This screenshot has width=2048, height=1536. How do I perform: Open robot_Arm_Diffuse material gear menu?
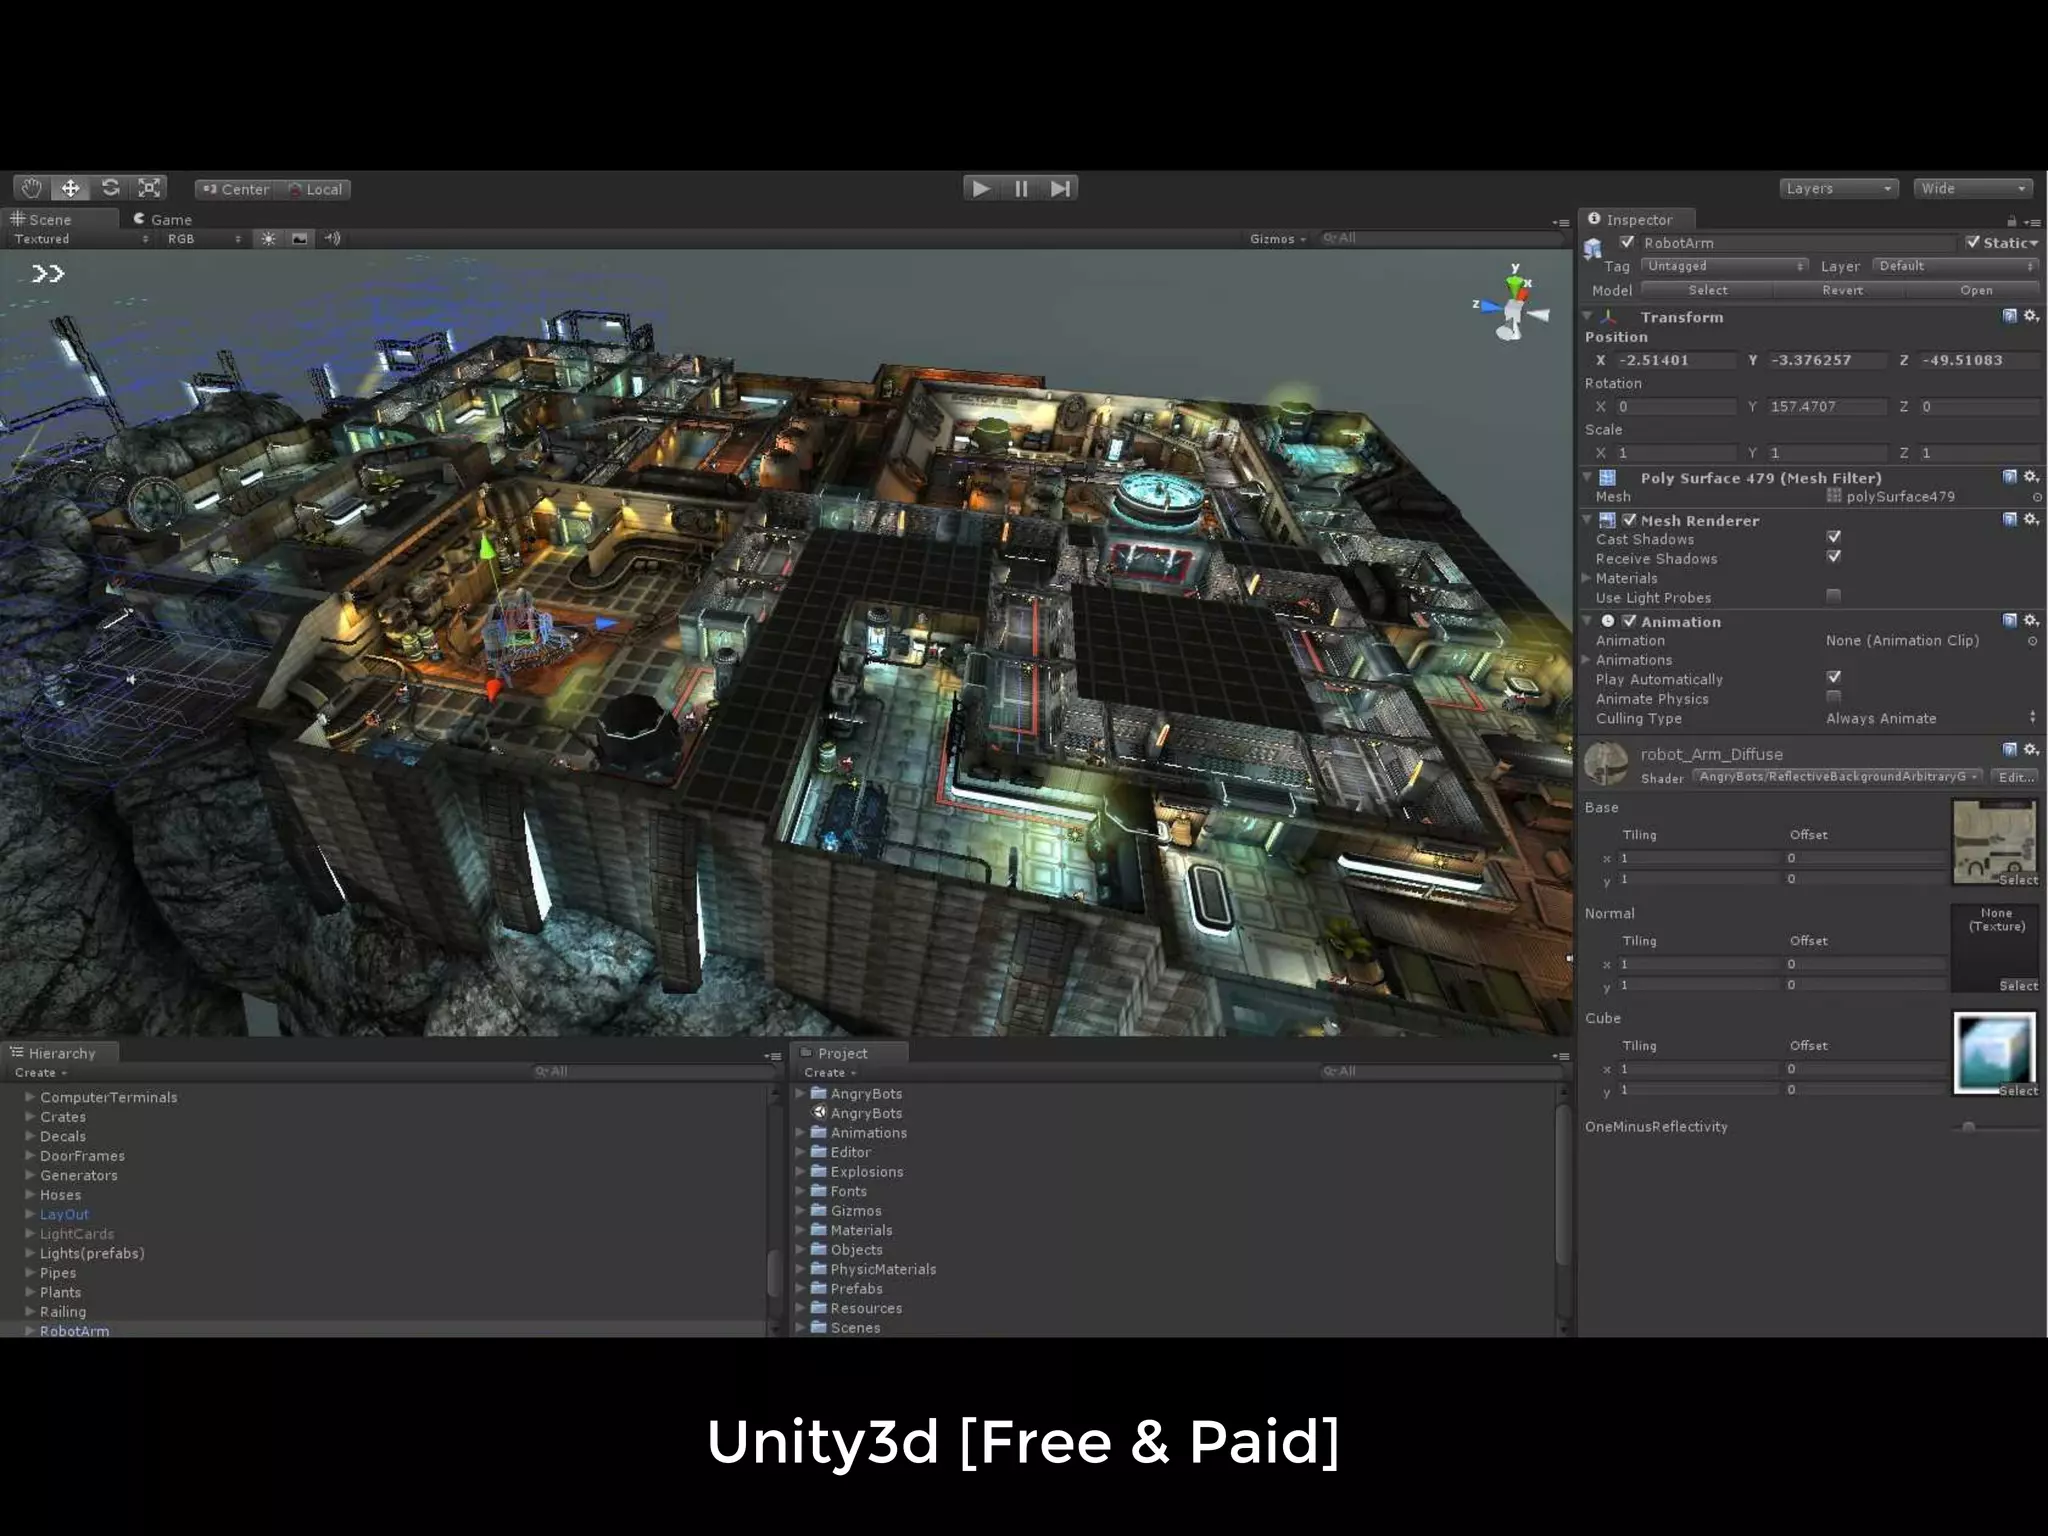(2031, 749)
